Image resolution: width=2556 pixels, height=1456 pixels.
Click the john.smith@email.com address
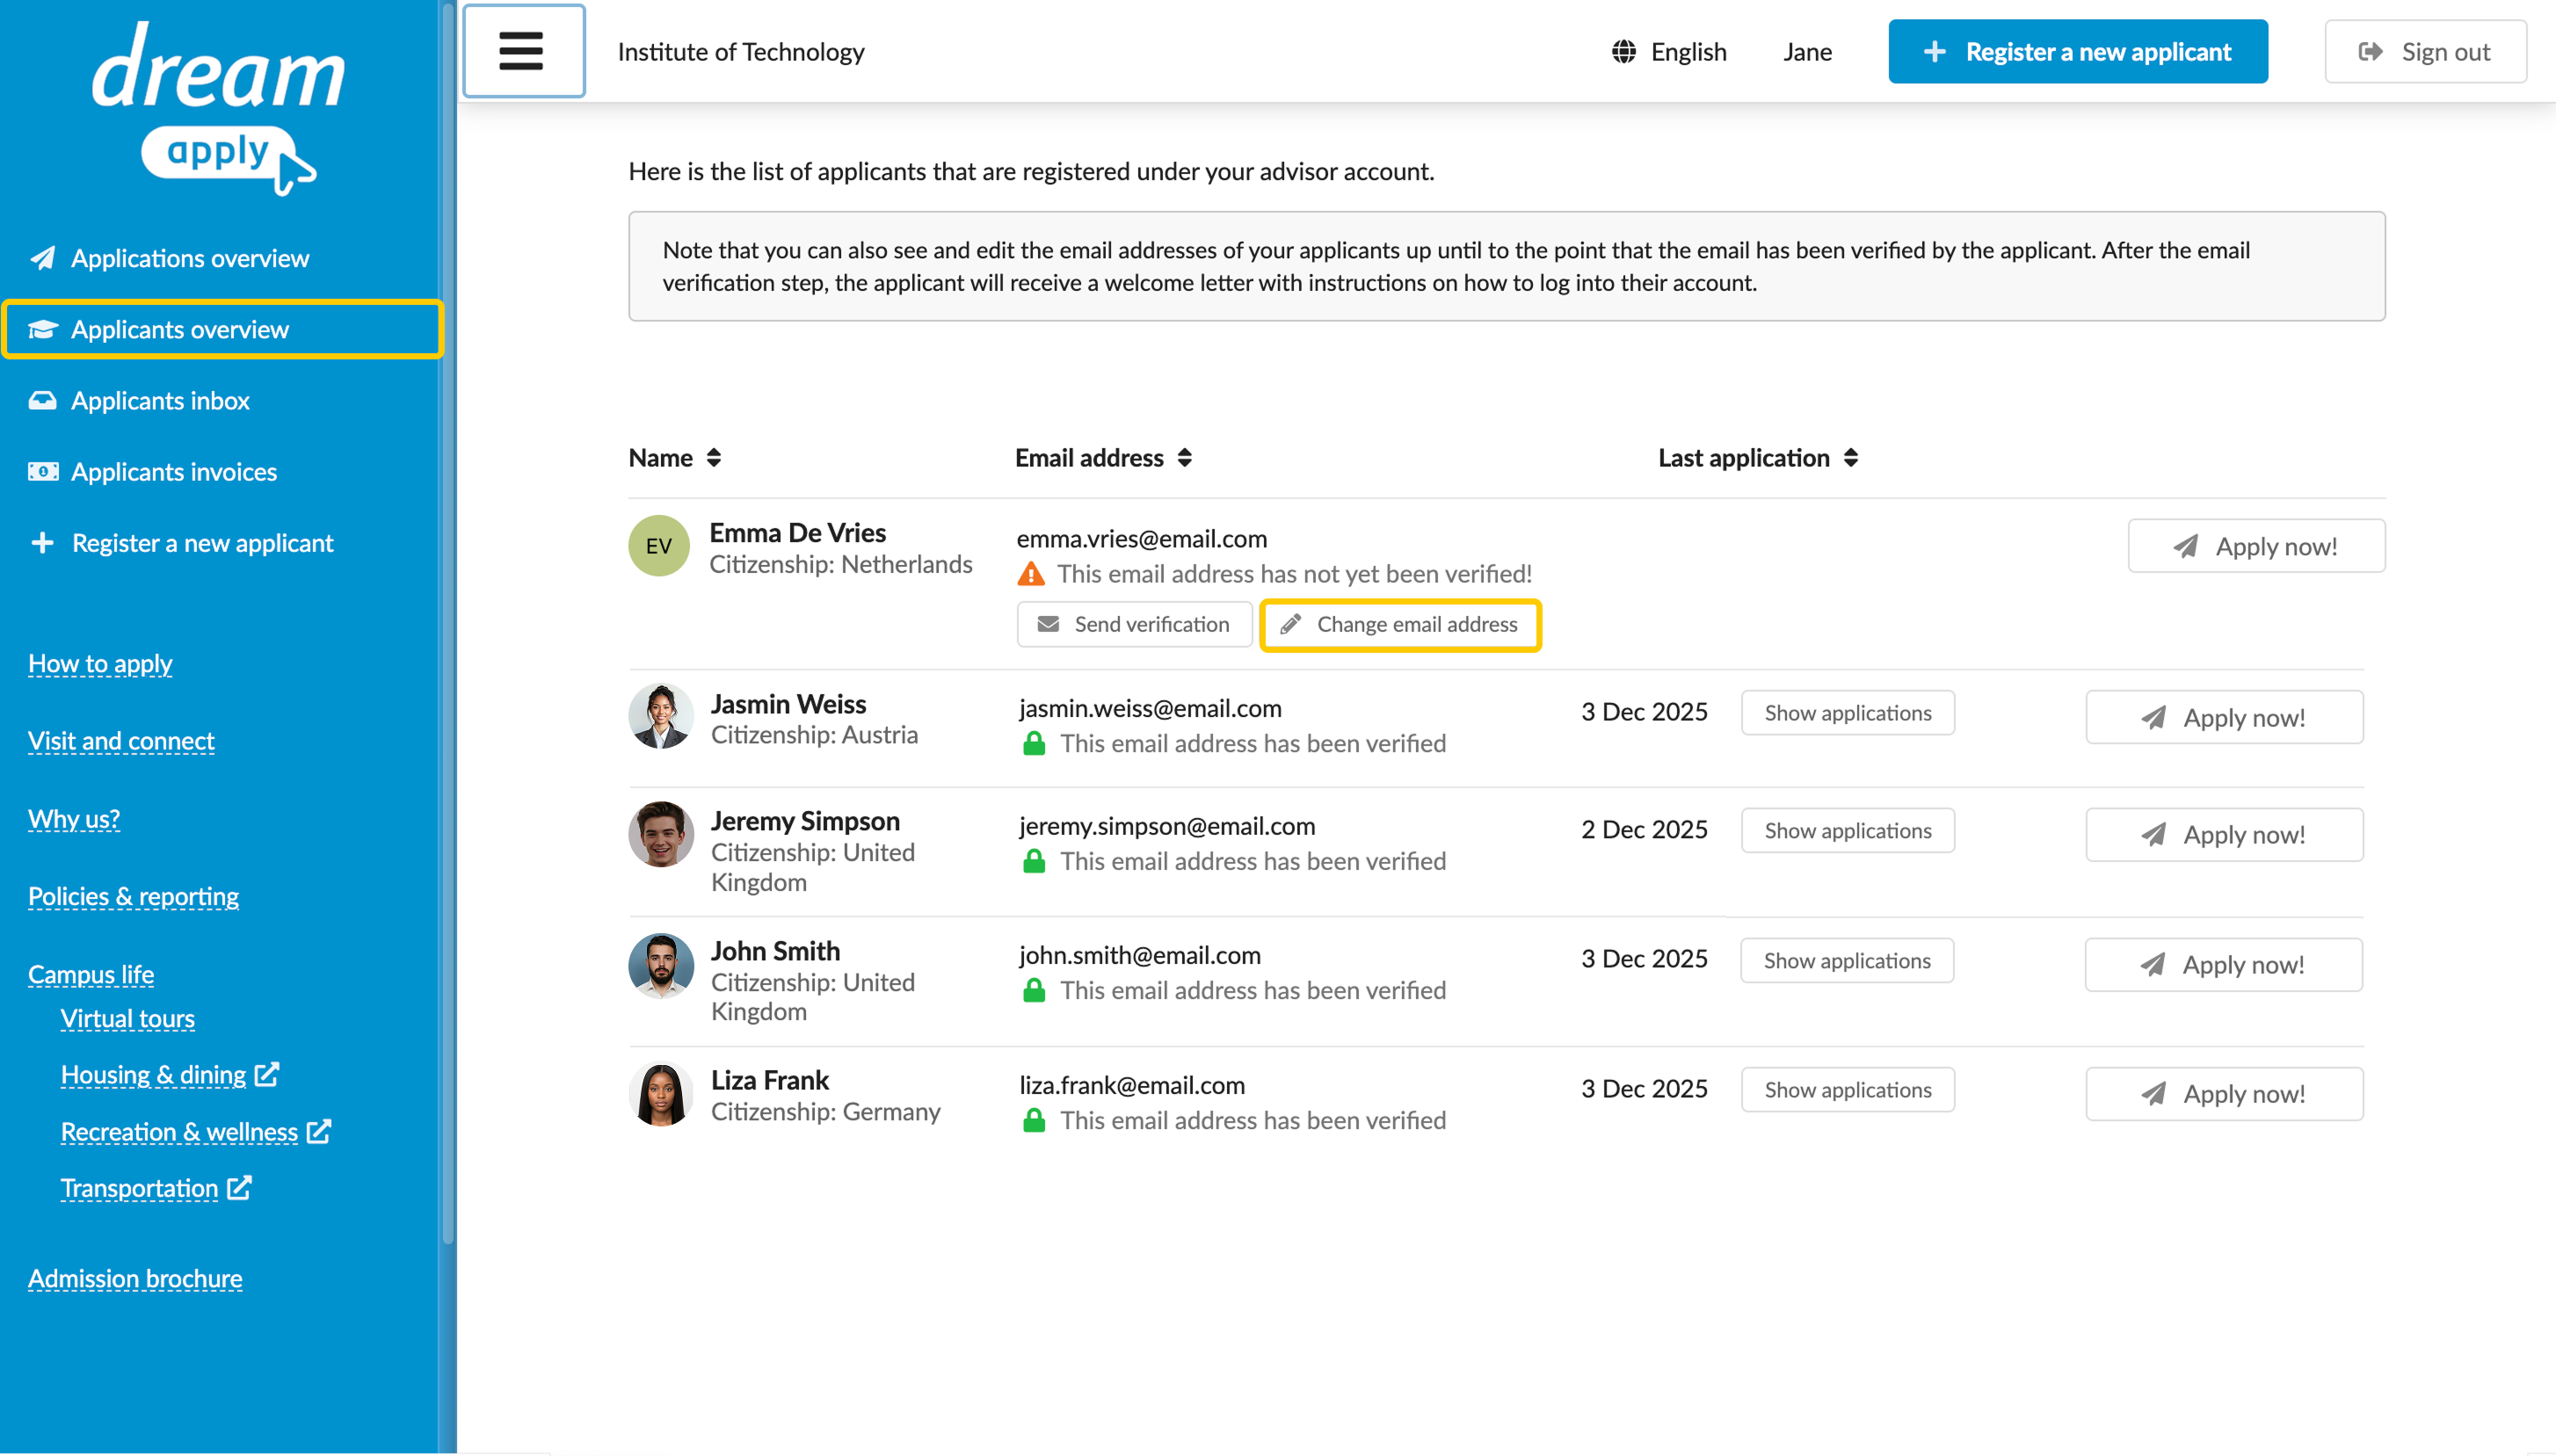[x=1140, y=955]
